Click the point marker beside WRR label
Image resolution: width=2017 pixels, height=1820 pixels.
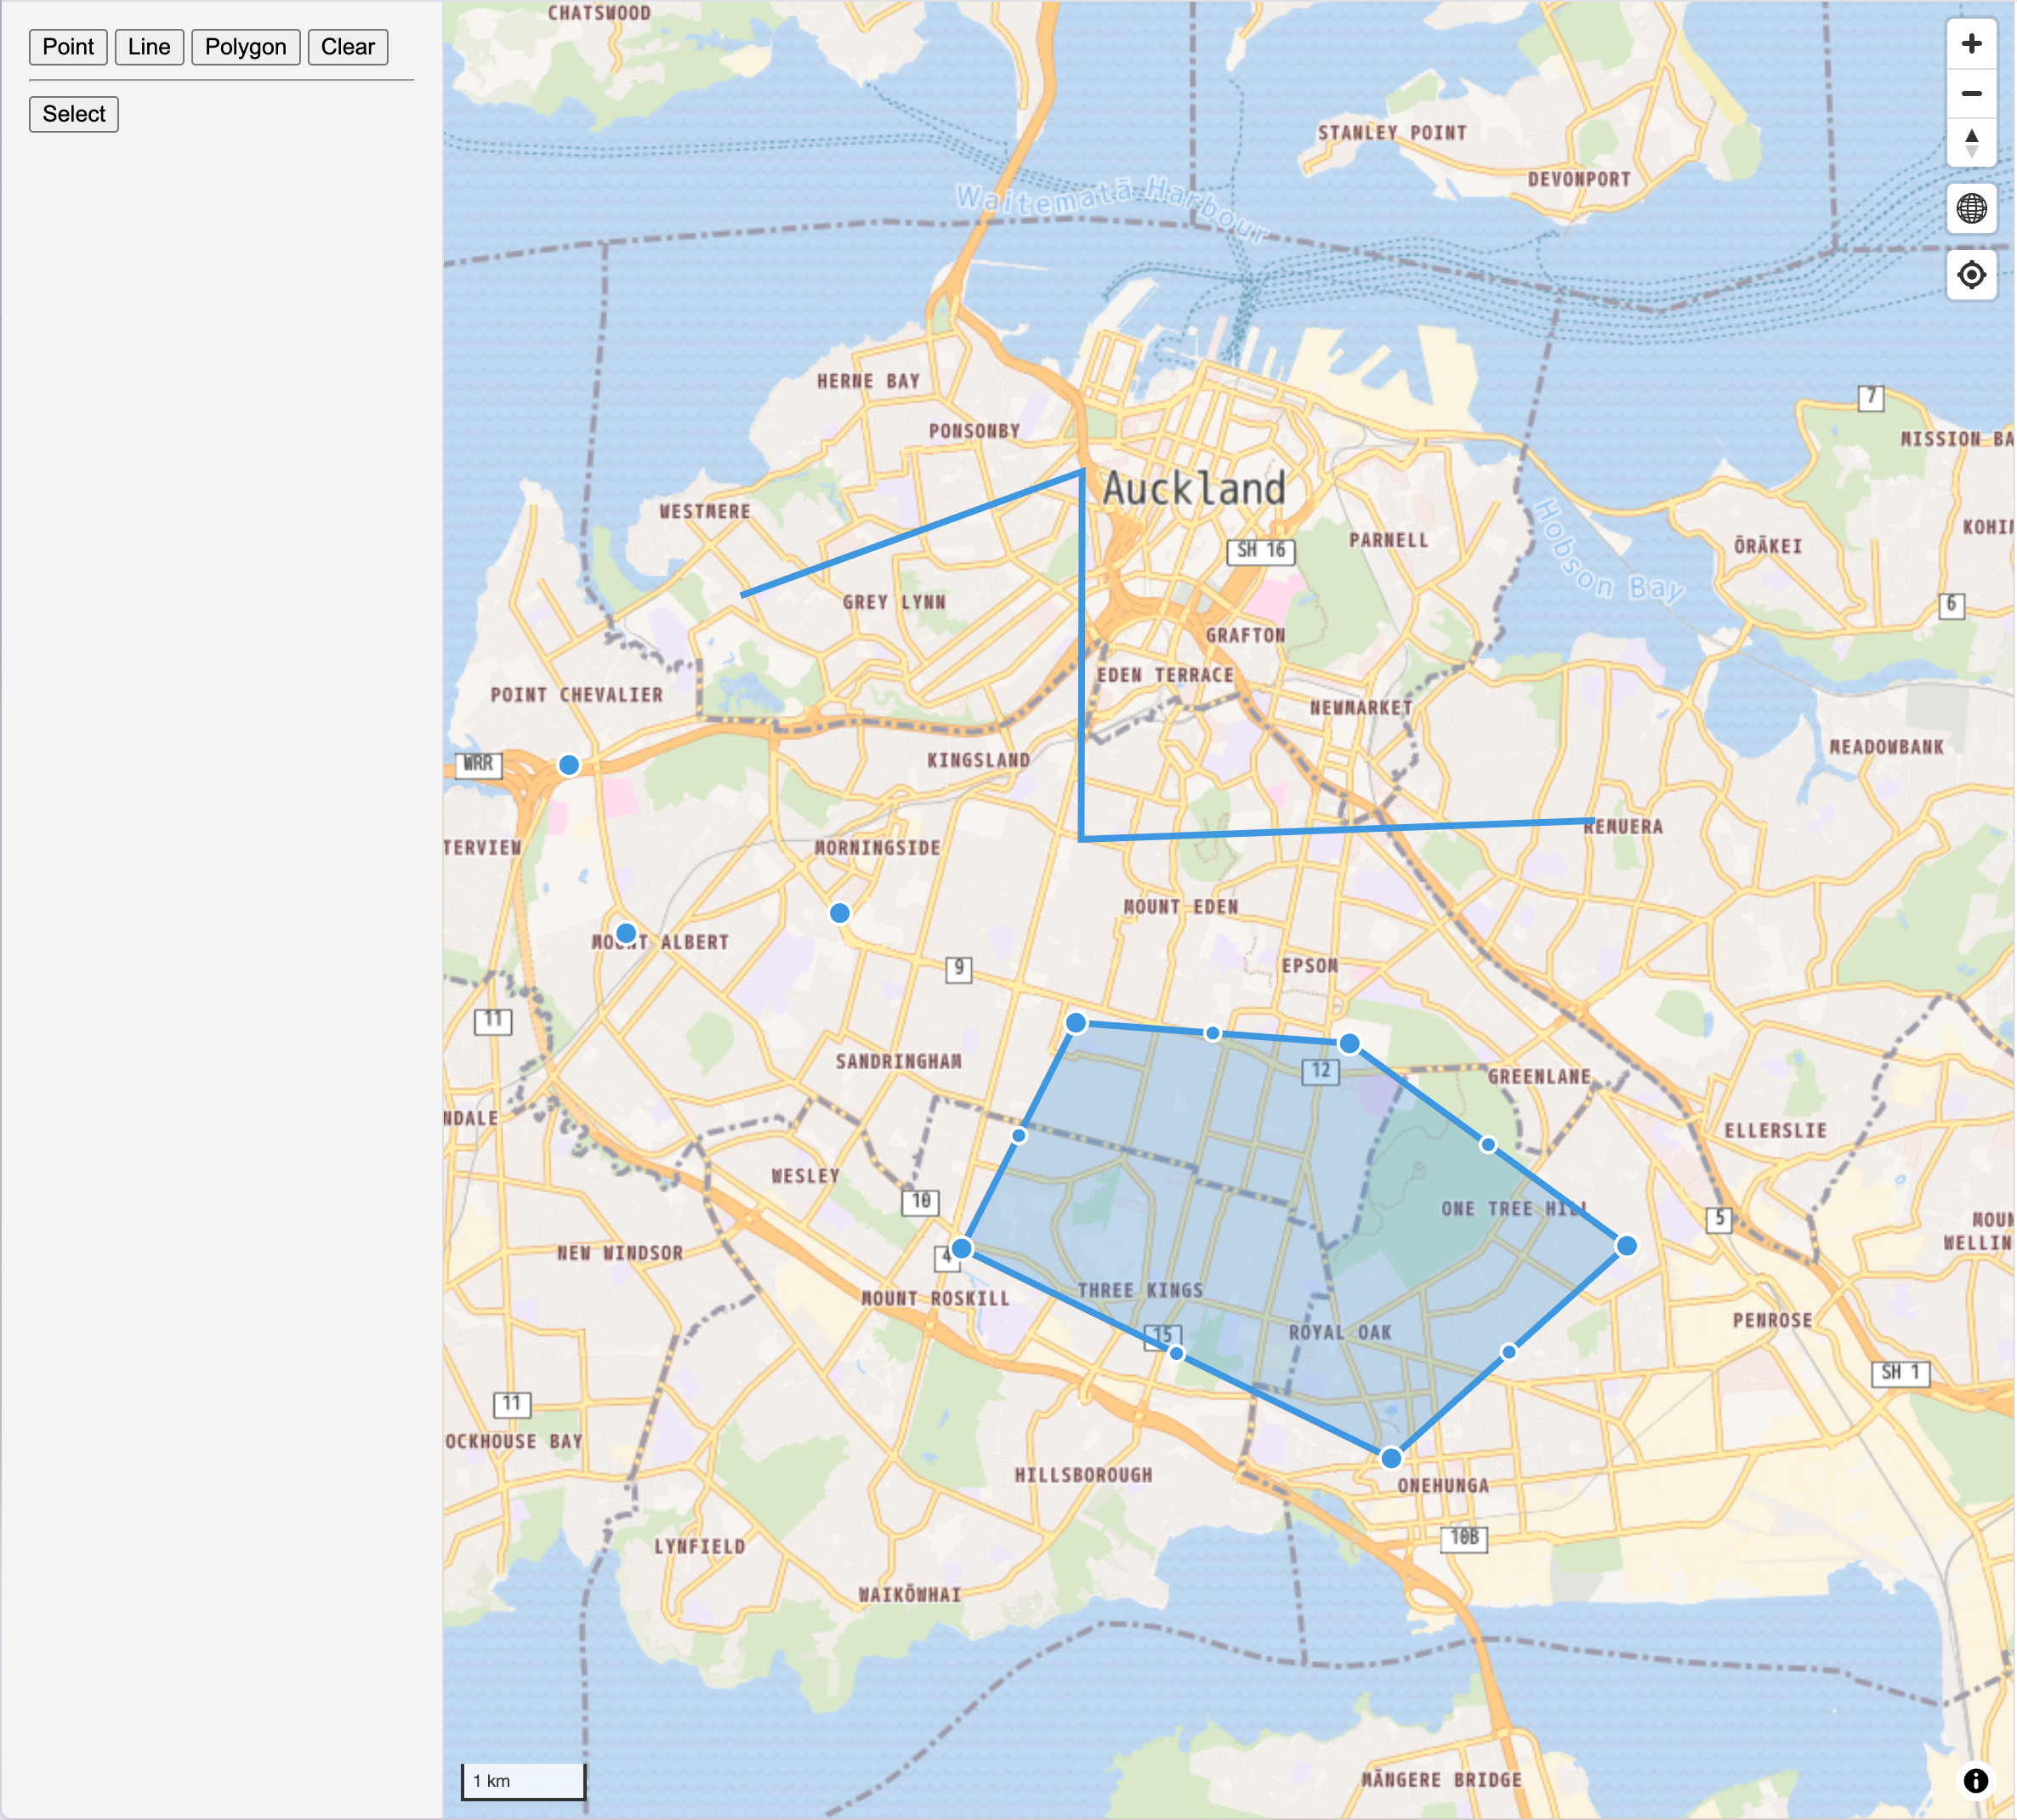(569, 765)
